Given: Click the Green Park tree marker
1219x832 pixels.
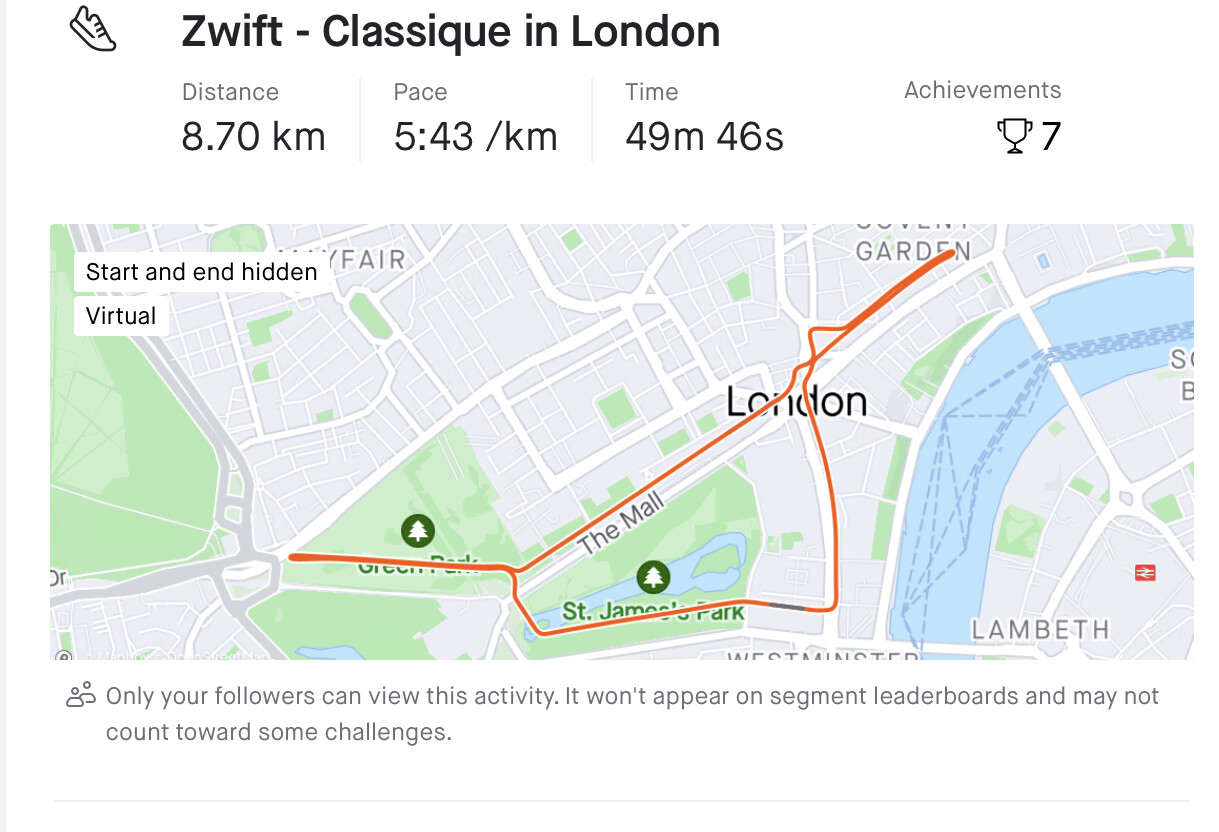Looking at the screenshot, I should click(x=417, y=531).
